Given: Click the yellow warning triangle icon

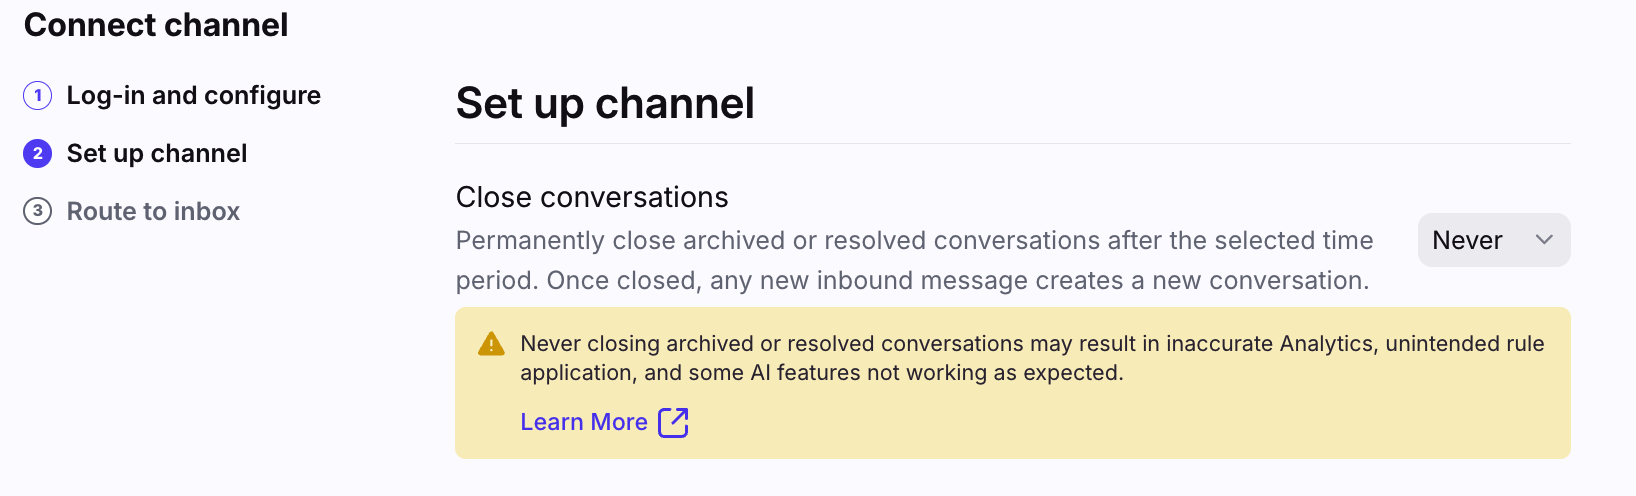Looking at the screenshot, I should (491, 344).
